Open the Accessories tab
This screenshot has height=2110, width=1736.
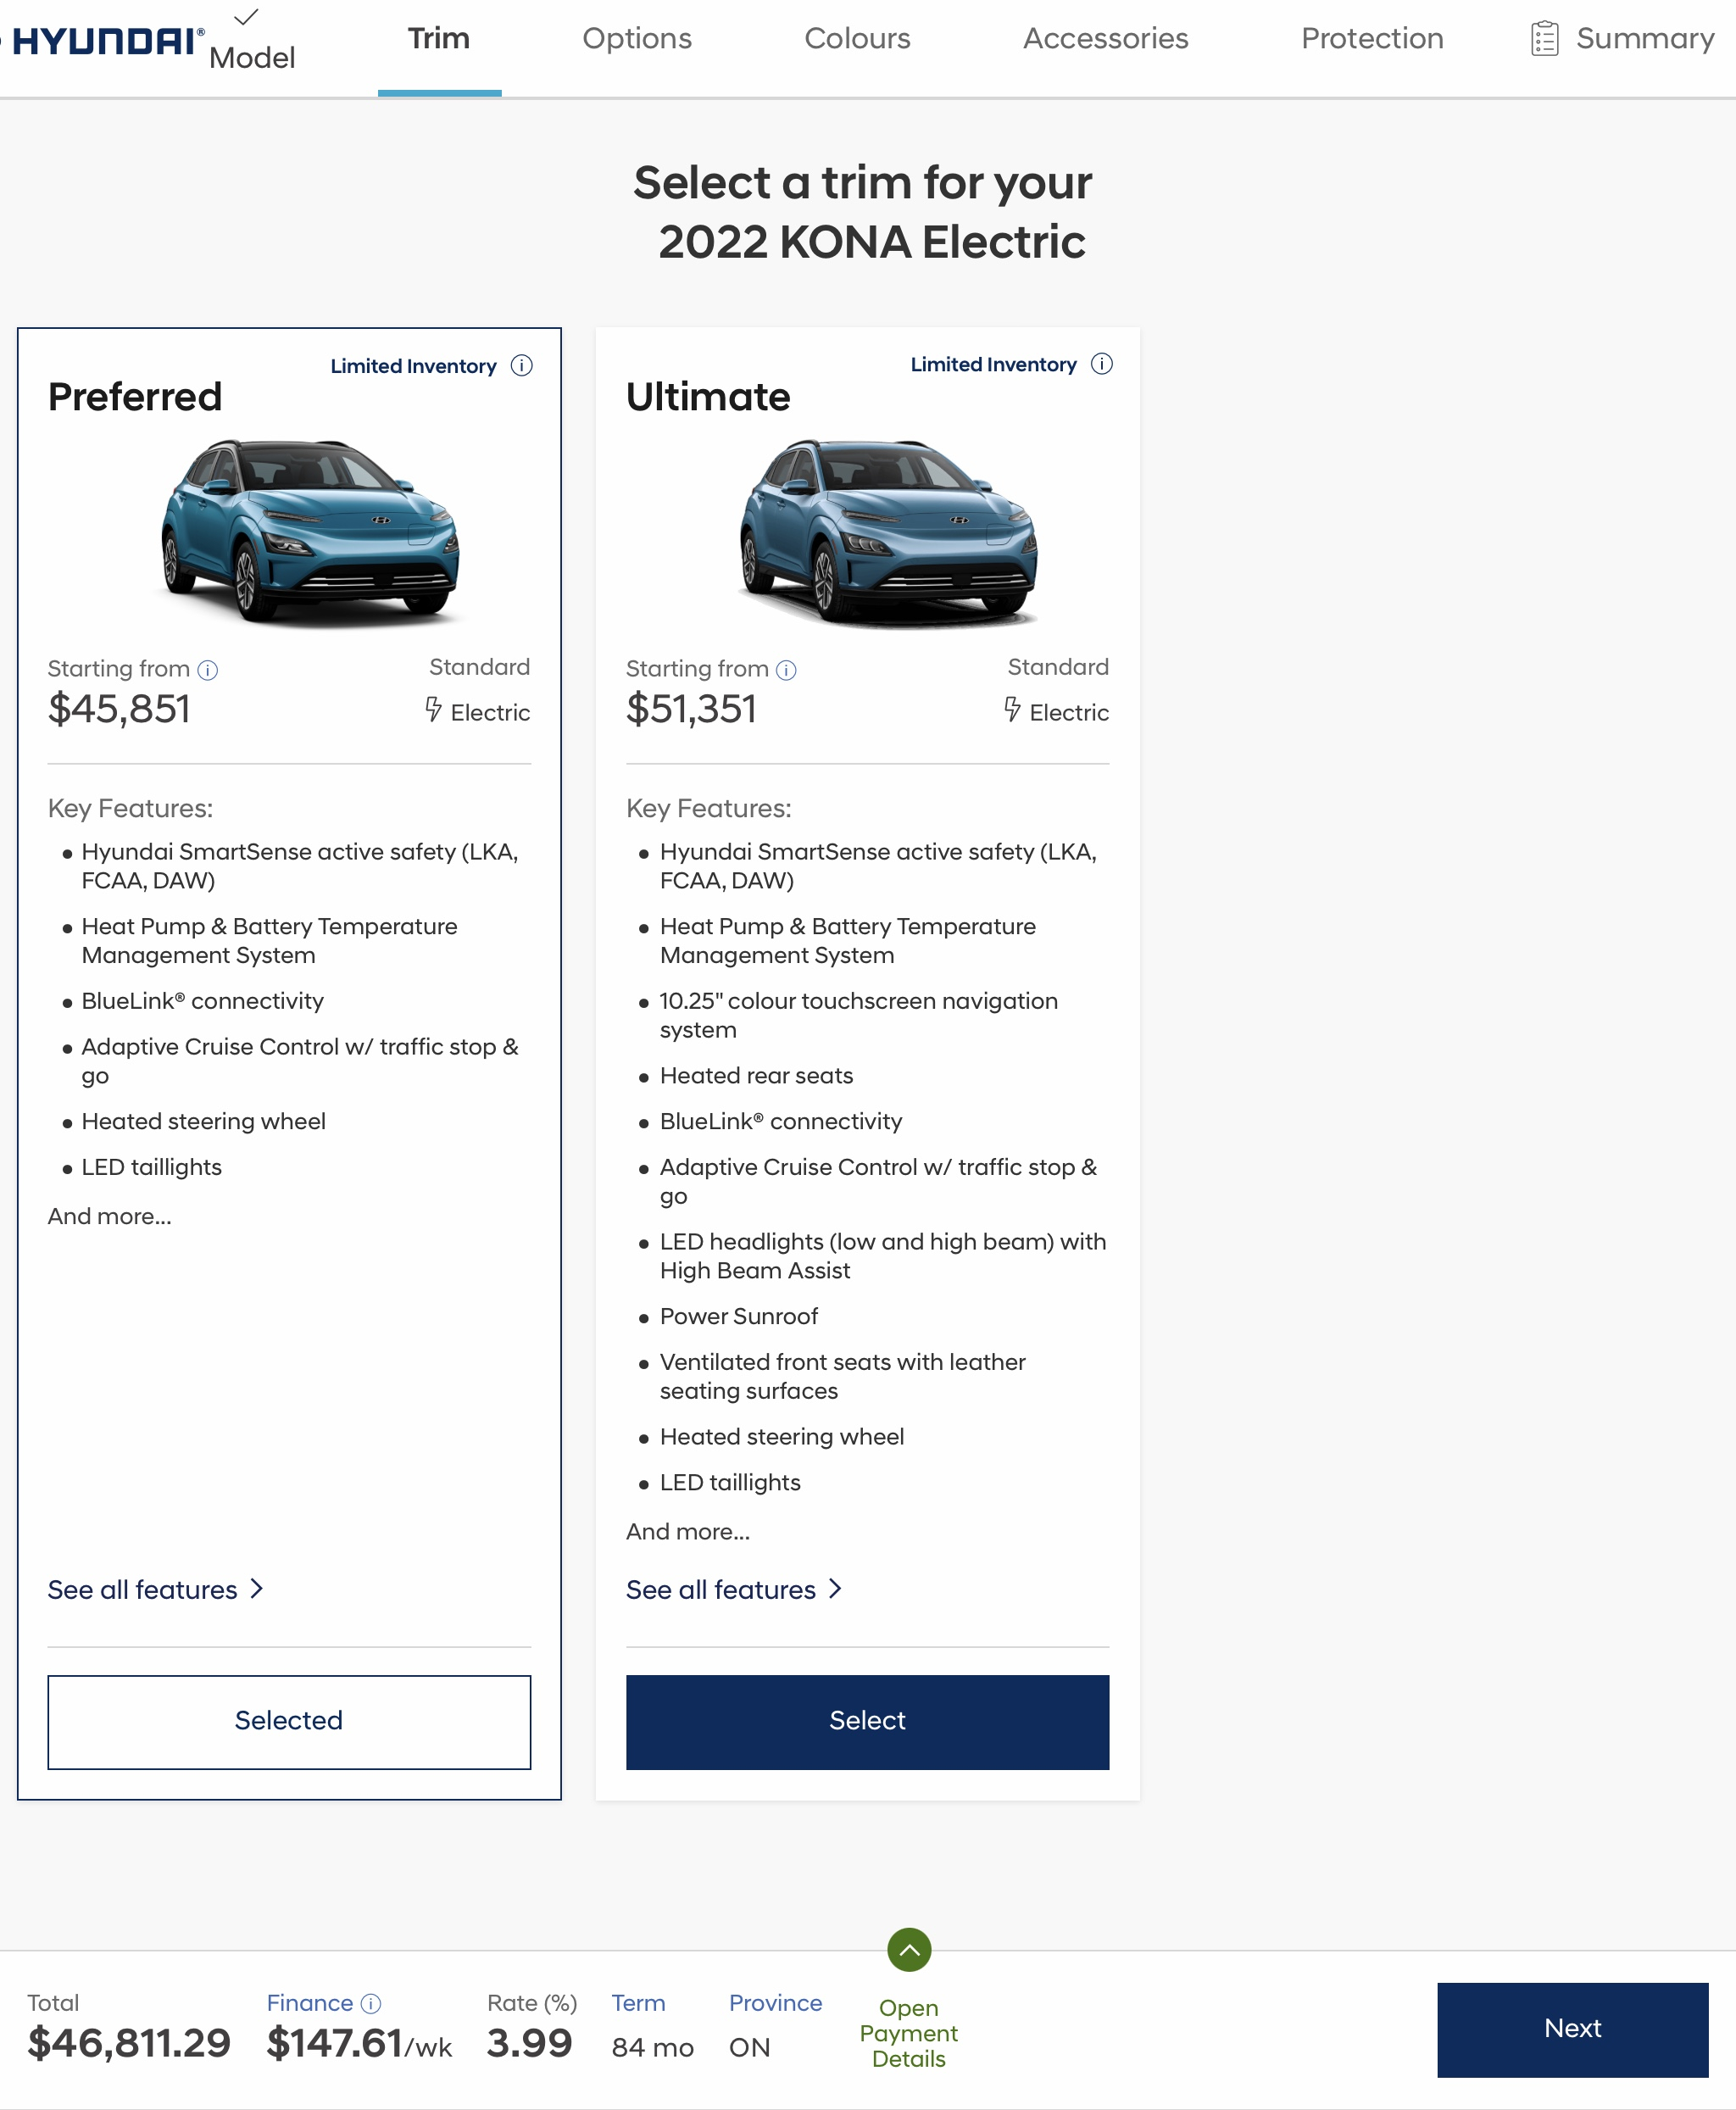pos(1105,39)
